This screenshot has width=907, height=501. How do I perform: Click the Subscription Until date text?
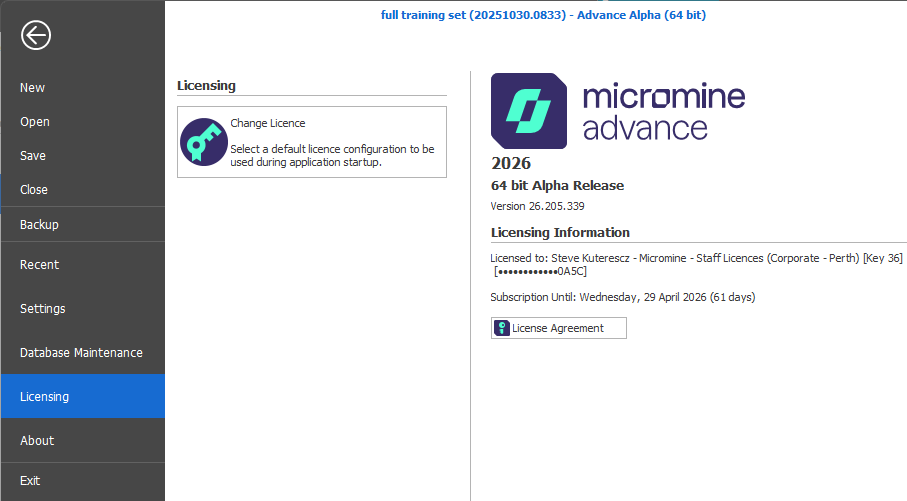coord(622,297)
